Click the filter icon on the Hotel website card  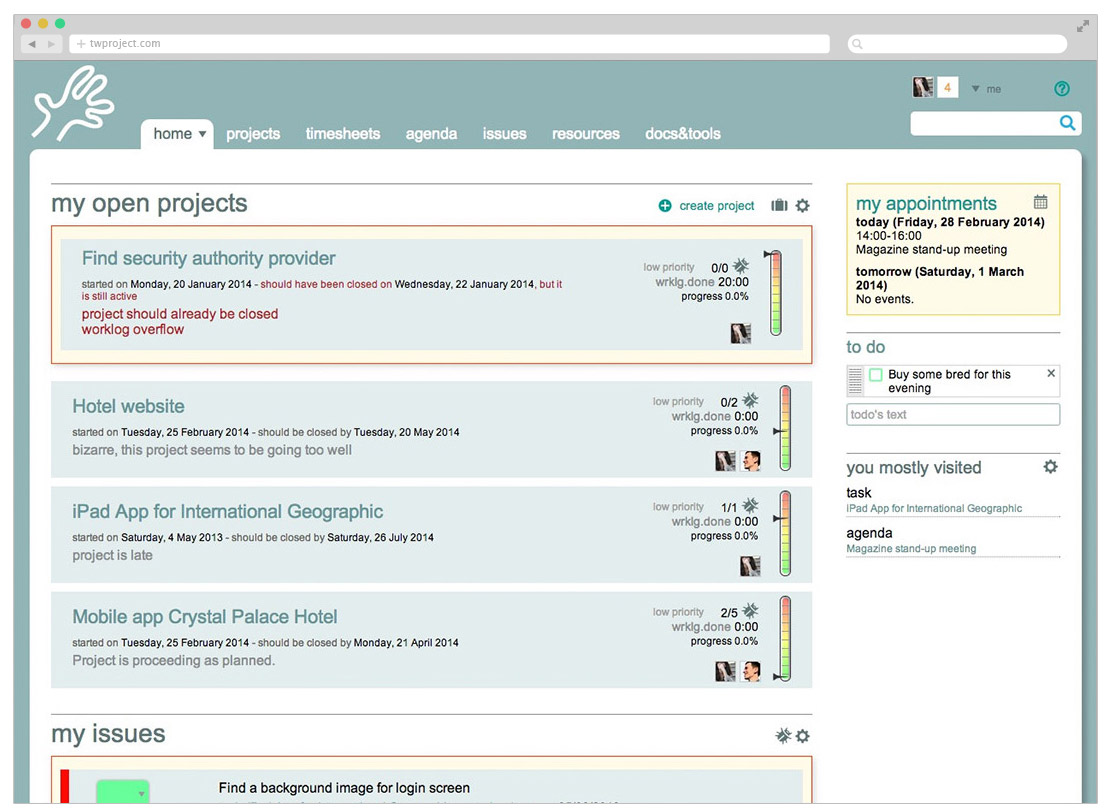point(752,399)
